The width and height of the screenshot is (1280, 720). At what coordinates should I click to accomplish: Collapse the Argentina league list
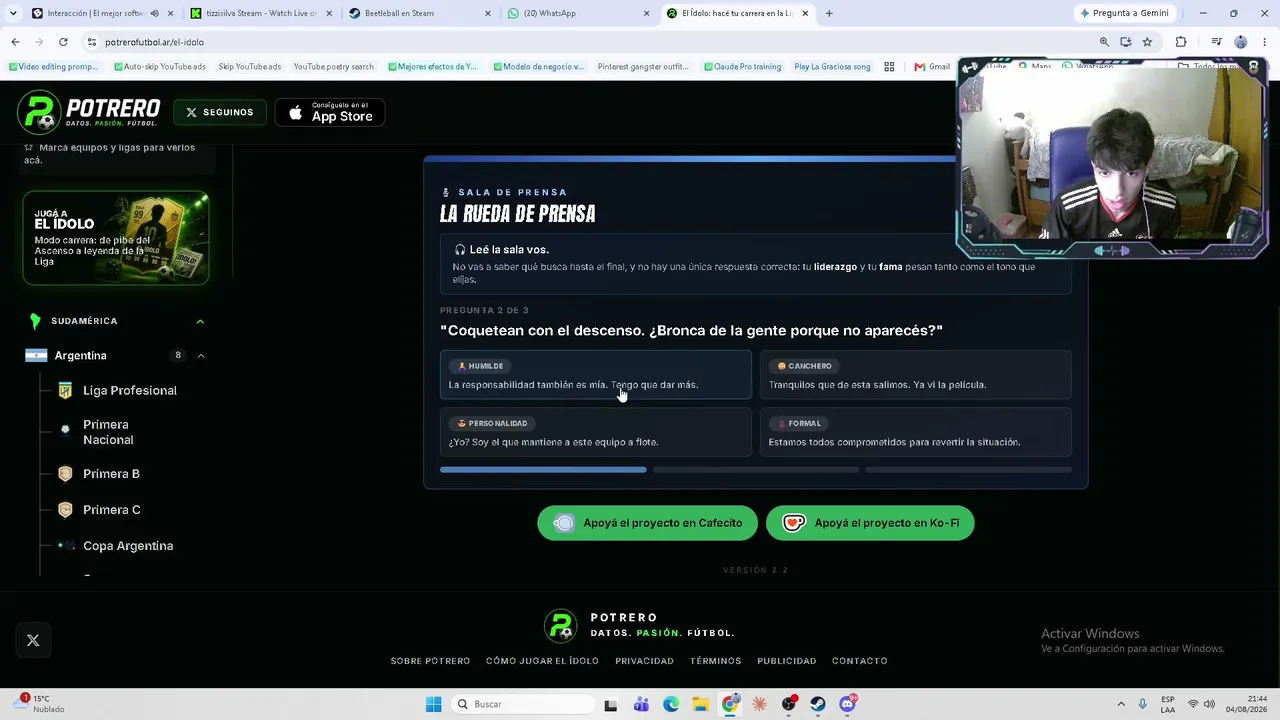point(201,356)
